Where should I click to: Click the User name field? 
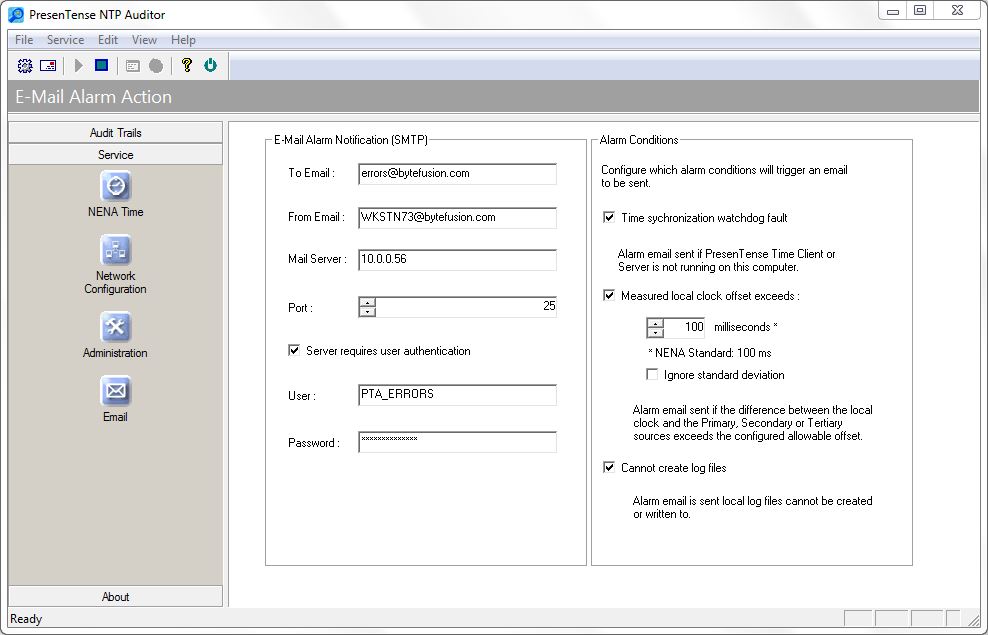point(457,394)
